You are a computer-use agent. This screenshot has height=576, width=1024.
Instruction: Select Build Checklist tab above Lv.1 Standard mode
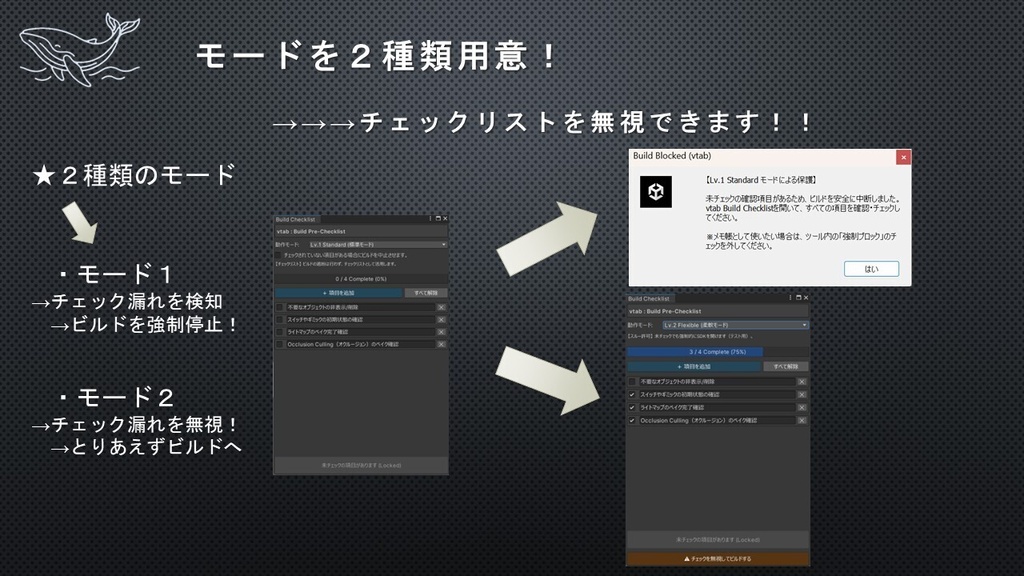point(295,219)
